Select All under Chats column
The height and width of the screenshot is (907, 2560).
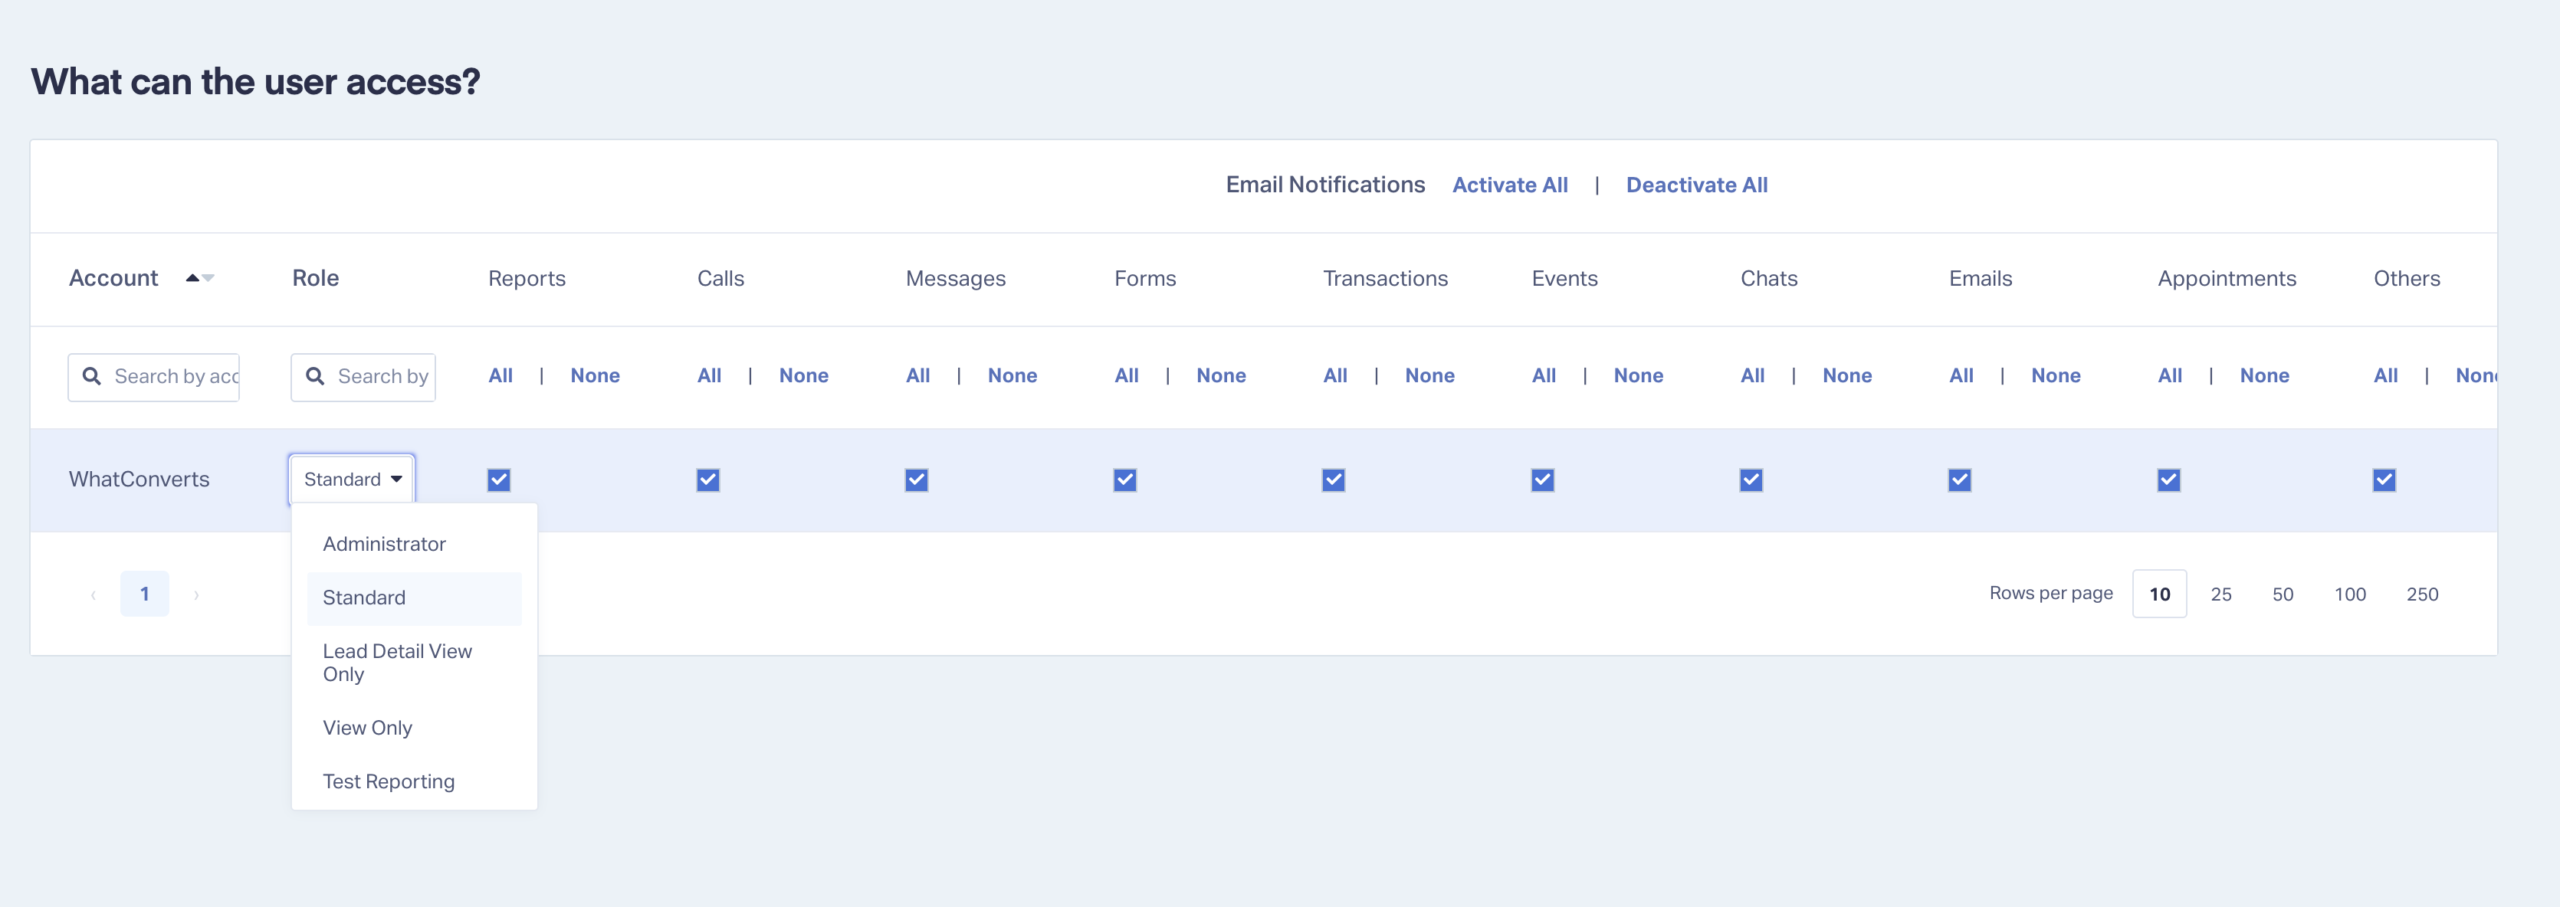tap(1753, 376)
